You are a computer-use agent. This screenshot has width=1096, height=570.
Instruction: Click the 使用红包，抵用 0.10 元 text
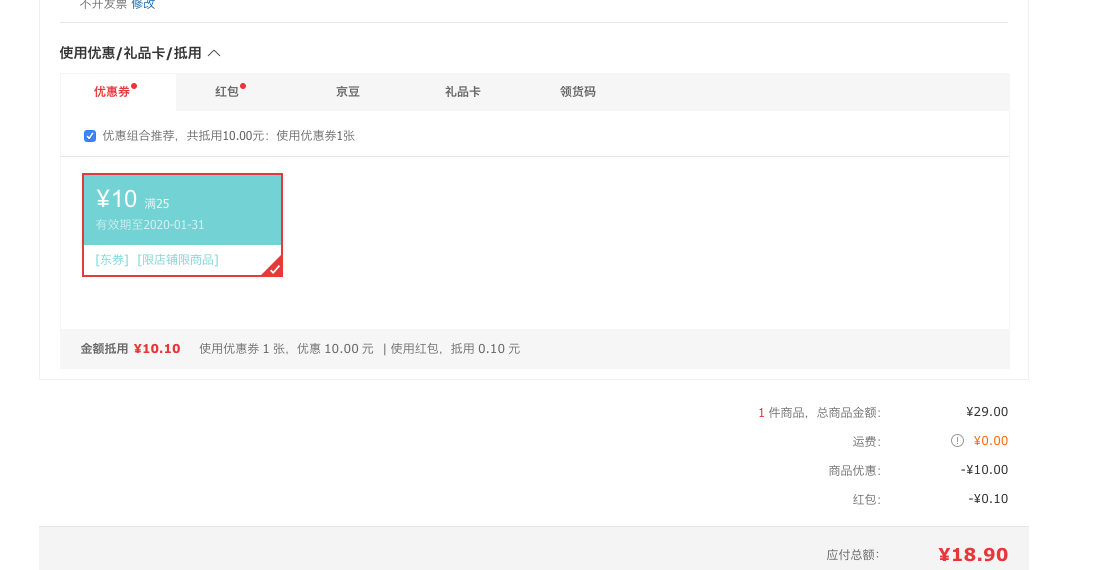pyautogui.click(x=455, y=349)
